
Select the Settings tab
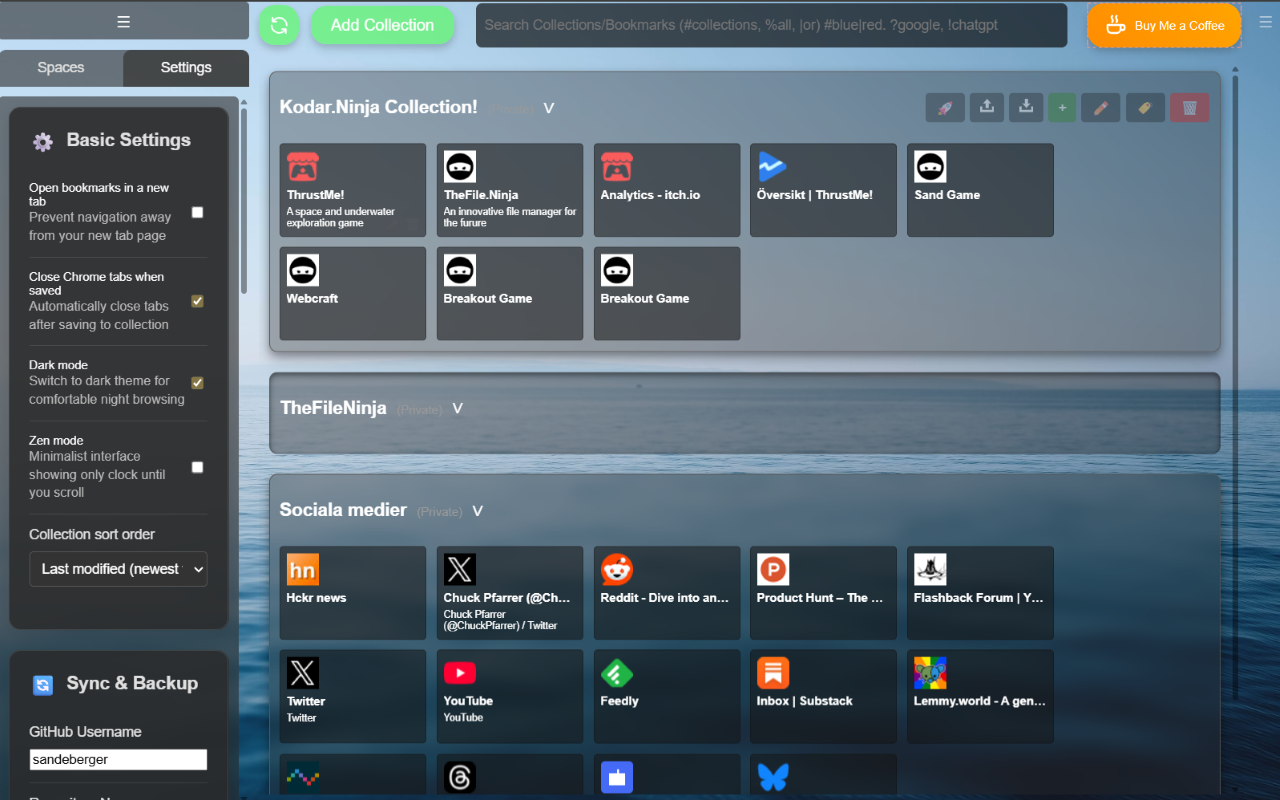[185, 68]
